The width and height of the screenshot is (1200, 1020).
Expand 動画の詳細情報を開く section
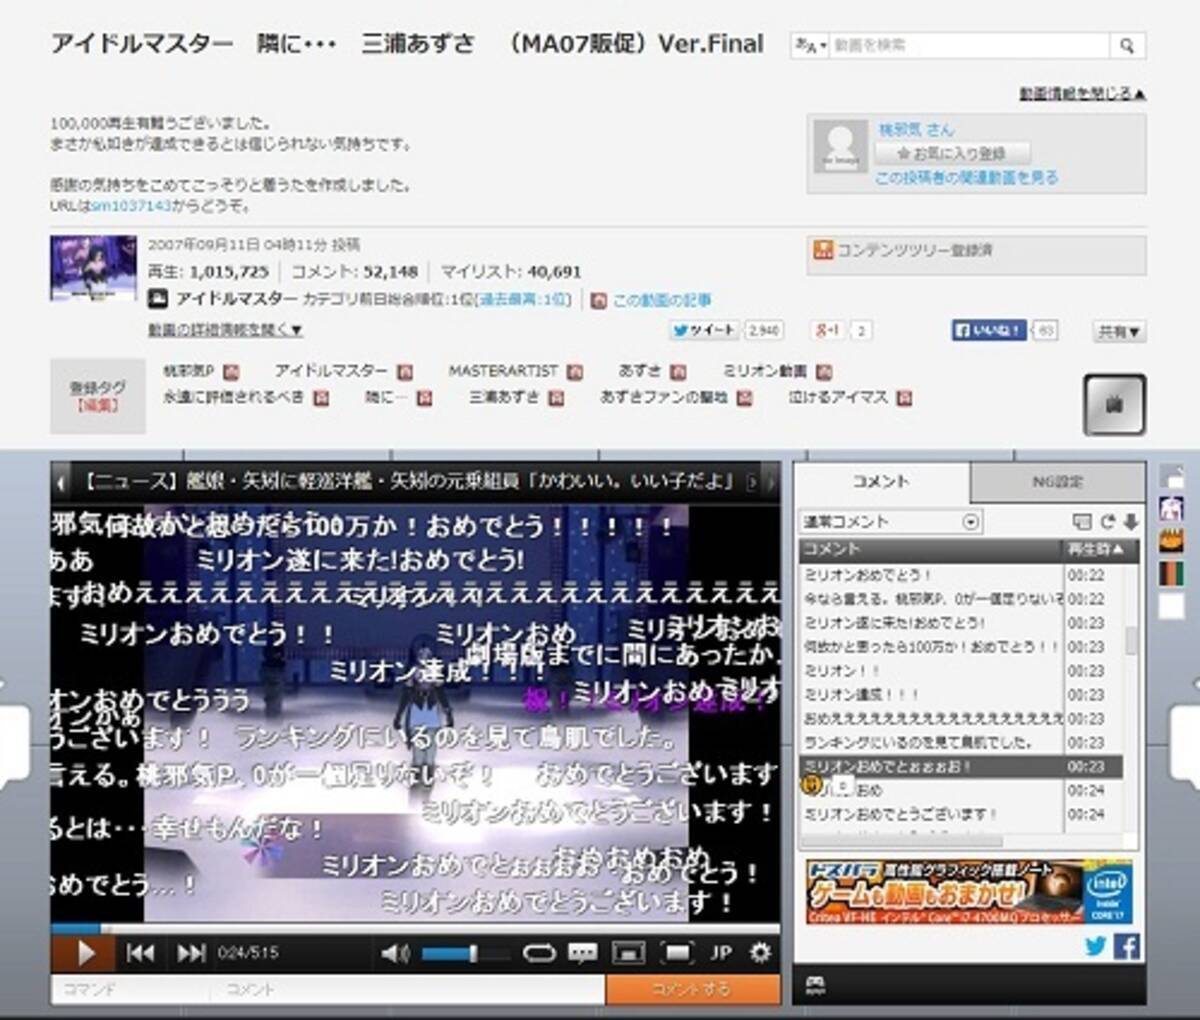(x=225, y=329)
